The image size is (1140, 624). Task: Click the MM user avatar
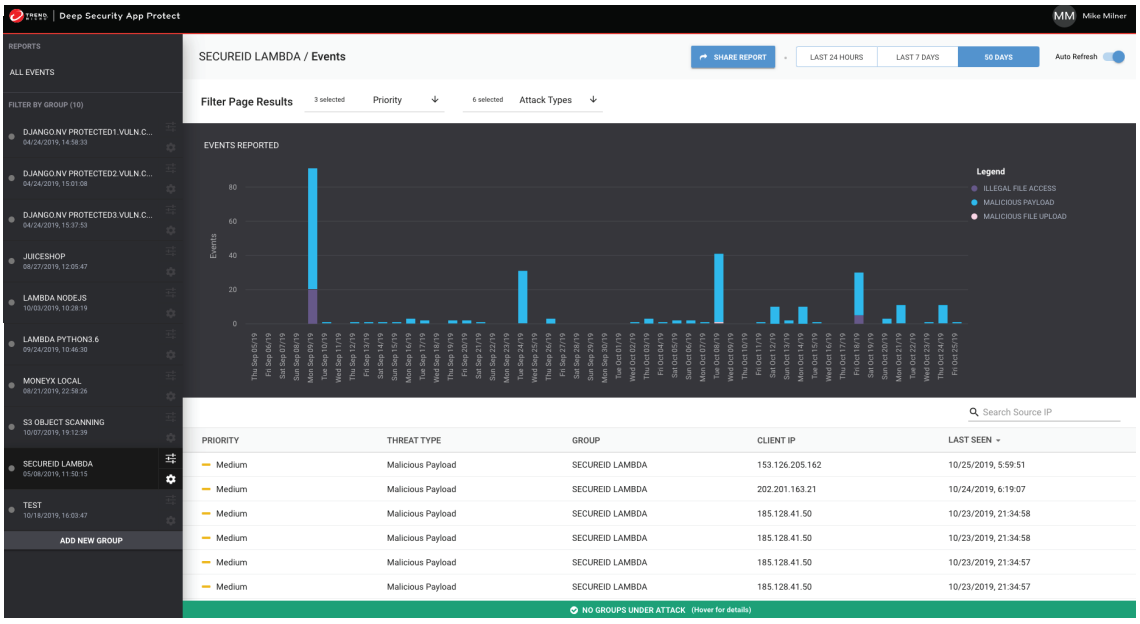pos(1064,16)
